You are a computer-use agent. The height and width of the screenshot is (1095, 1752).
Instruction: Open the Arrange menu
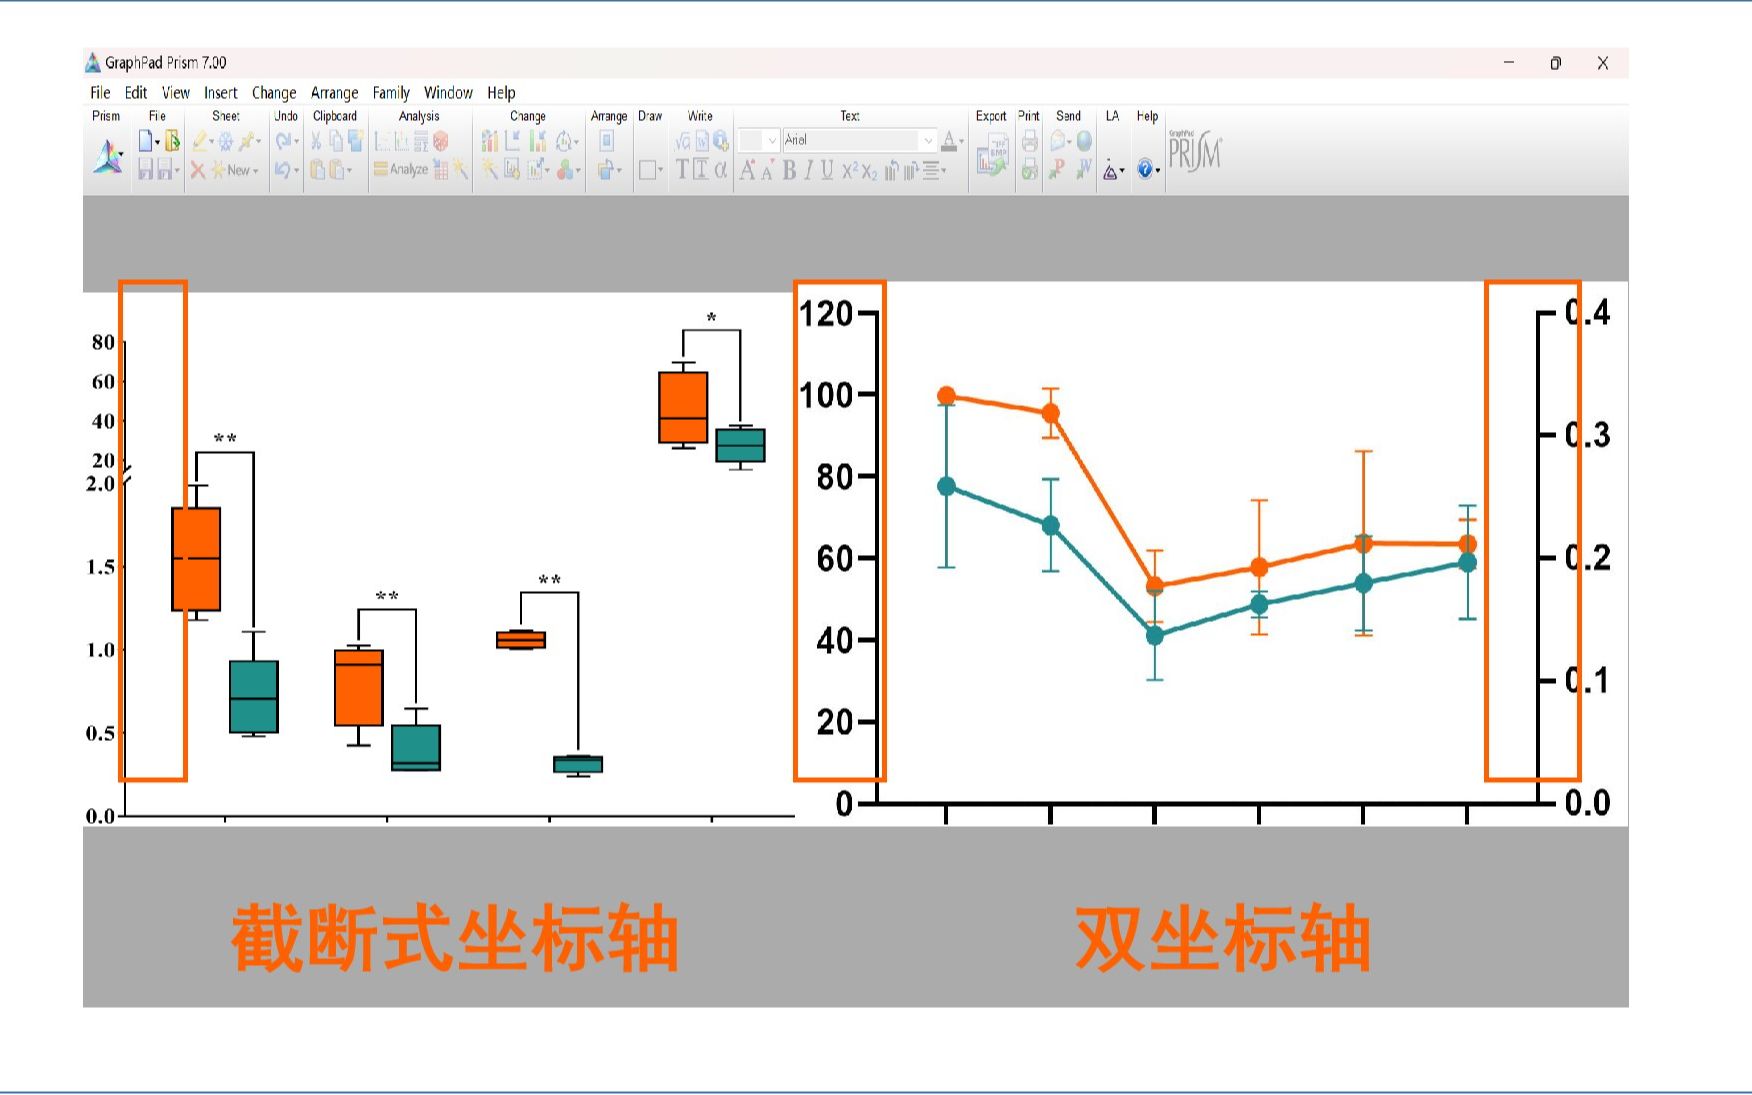click(x=335, y=93)
